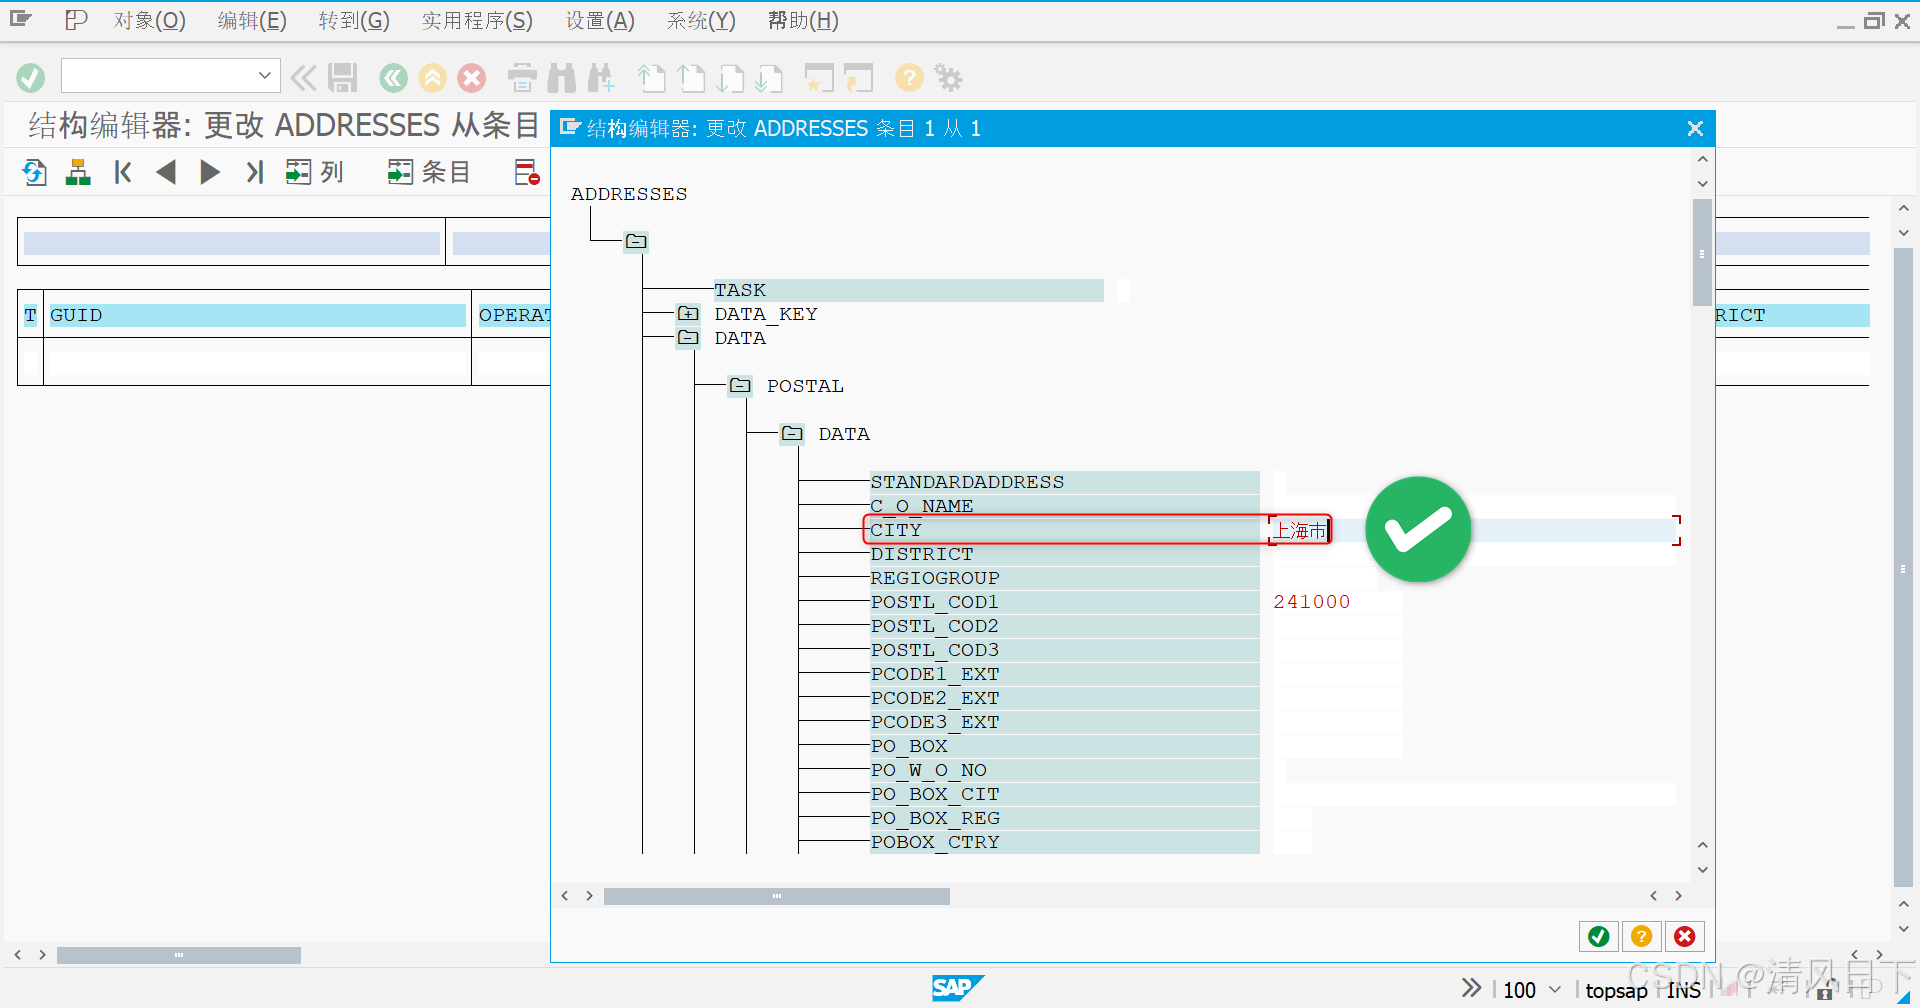Go to previous entry arrow

click(x=166, y=172)
